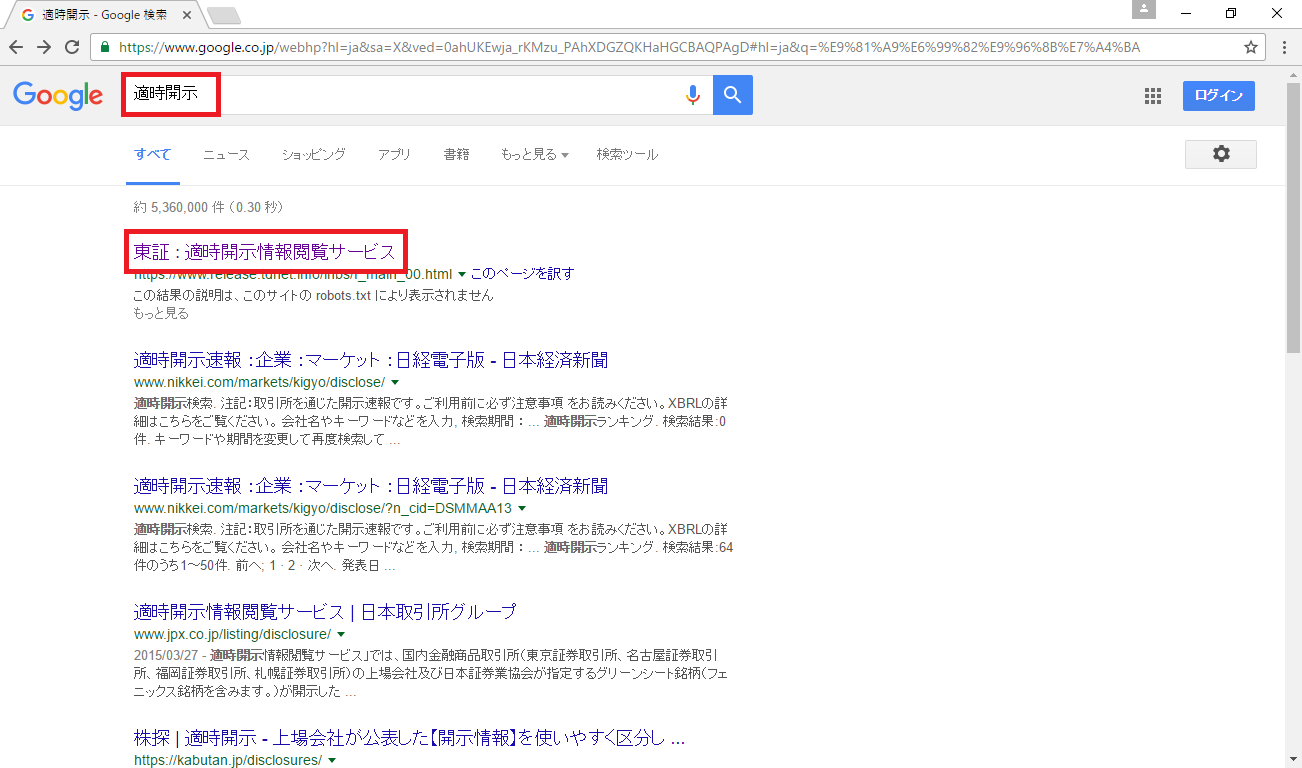
Task: Open the Google apps grid
Action: pyautogui.click(x=1153, y=96)
